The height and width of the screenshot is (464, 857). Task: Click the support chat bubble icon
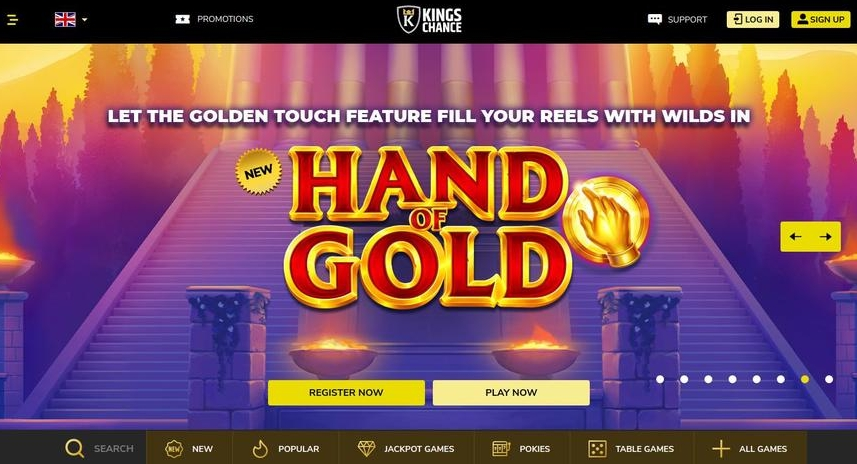click(x=654, y=20)
